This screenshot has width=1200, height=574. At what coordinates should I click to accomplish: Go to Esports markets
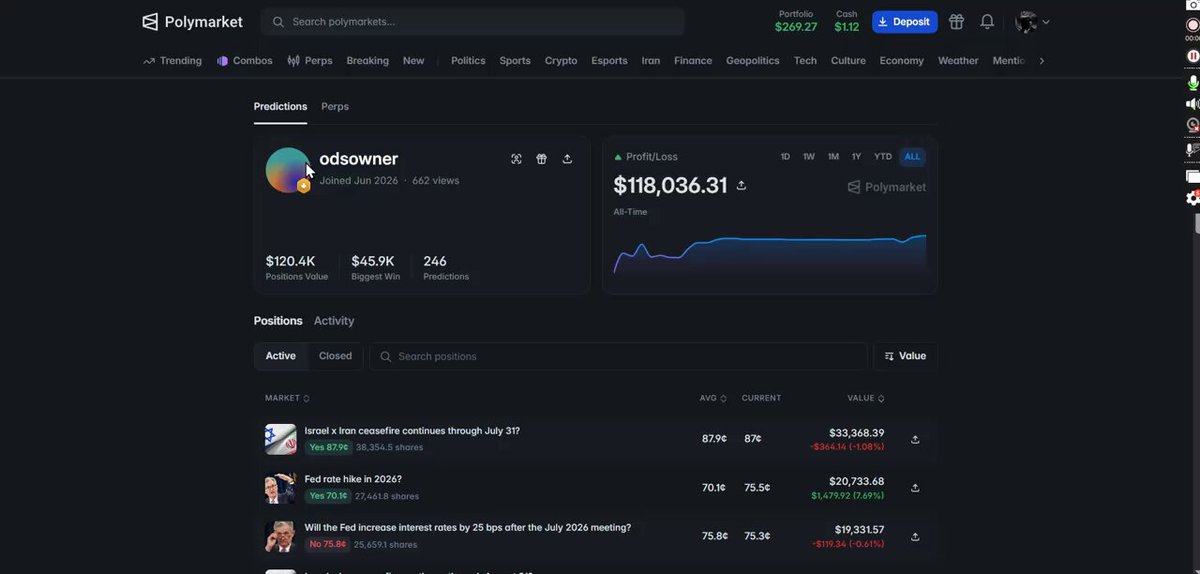pos(609,61)
